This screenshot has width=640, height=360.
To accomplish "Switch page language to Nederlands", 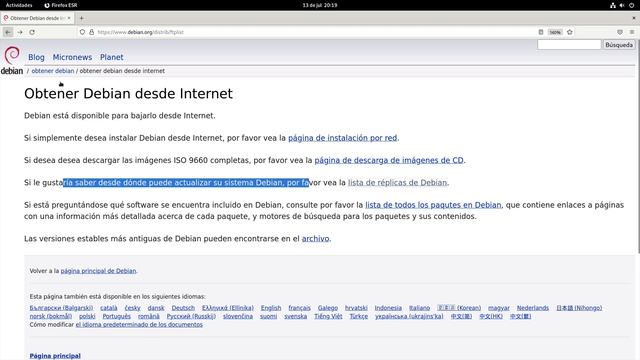I will 533,308.
